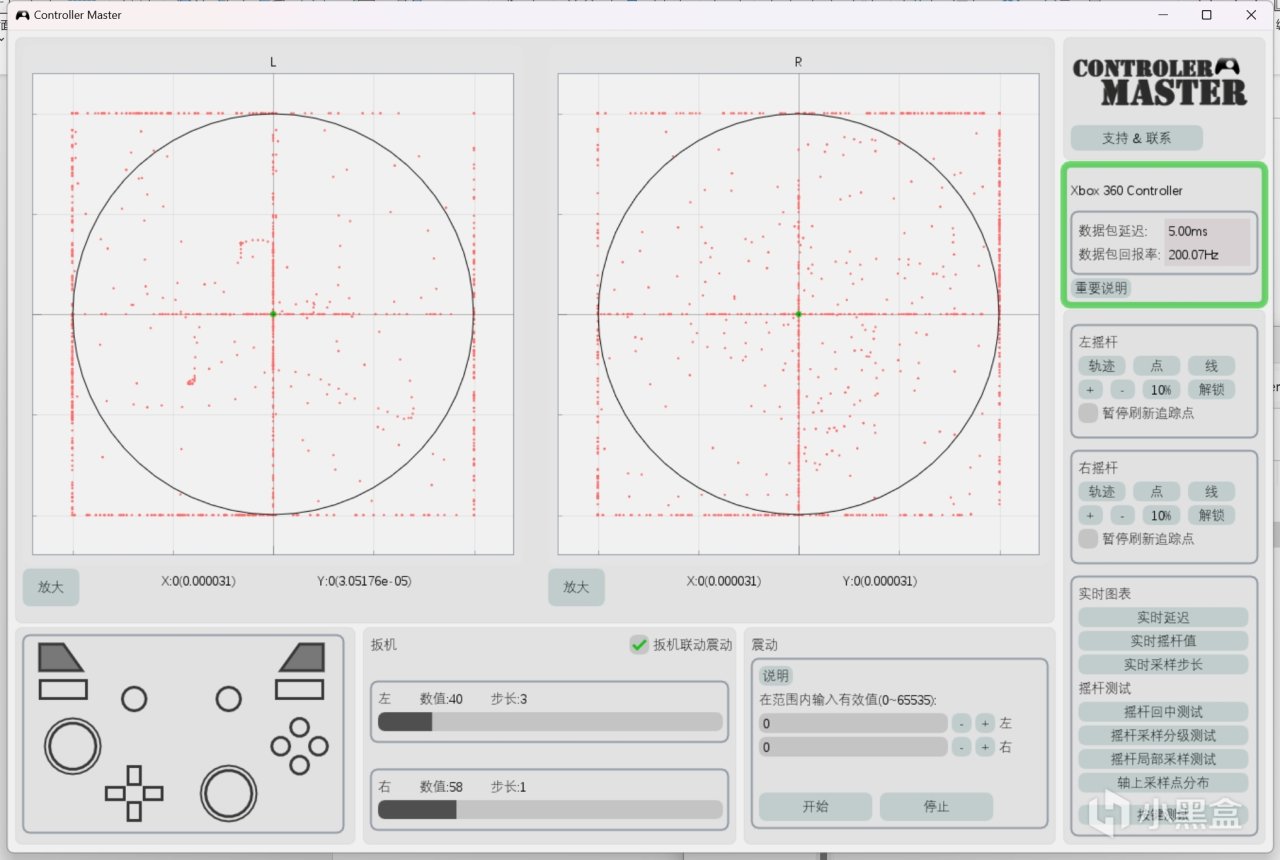Select 点 mode for 右摇杆
The image size is (1280, 860).
click(x=1157, y=492)
